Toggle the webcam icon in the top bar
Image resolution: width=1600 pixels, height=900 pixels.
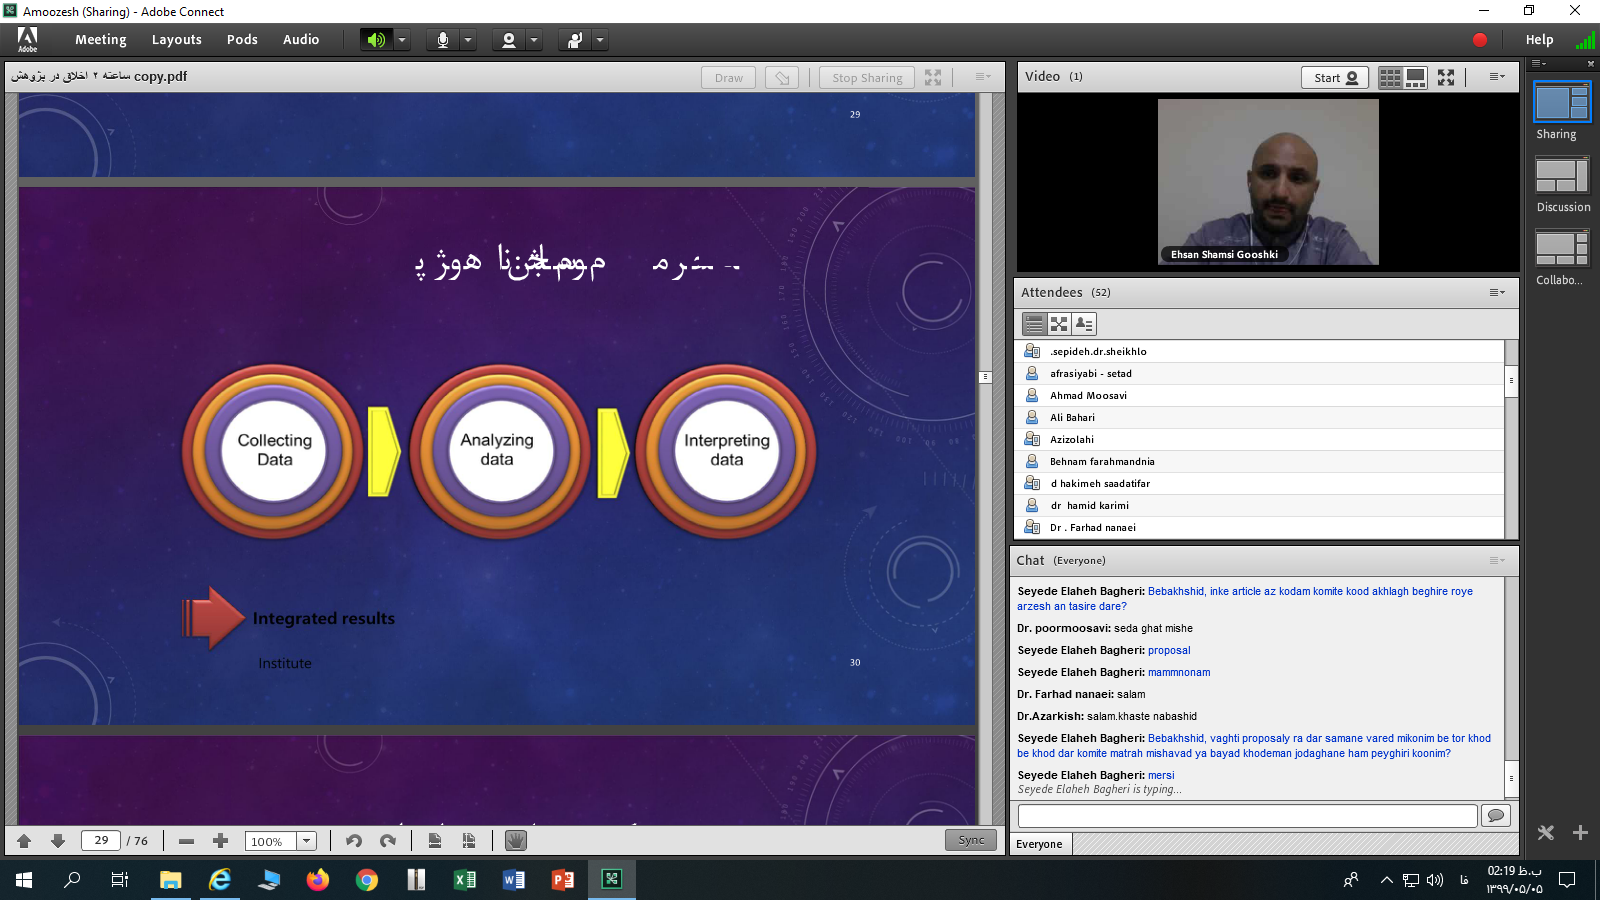[509, 40]
